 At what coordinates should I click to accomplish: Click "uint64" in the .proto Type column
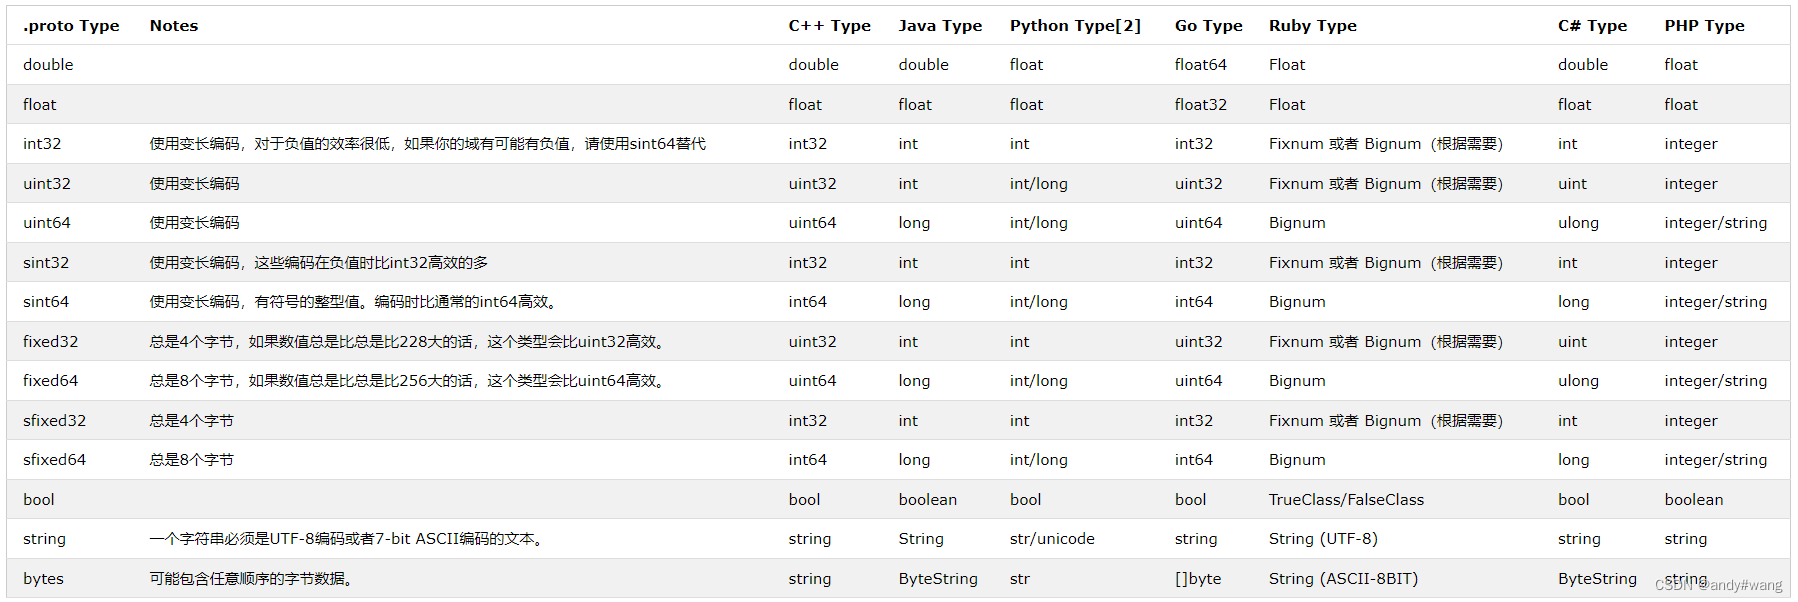click(47, 223)
